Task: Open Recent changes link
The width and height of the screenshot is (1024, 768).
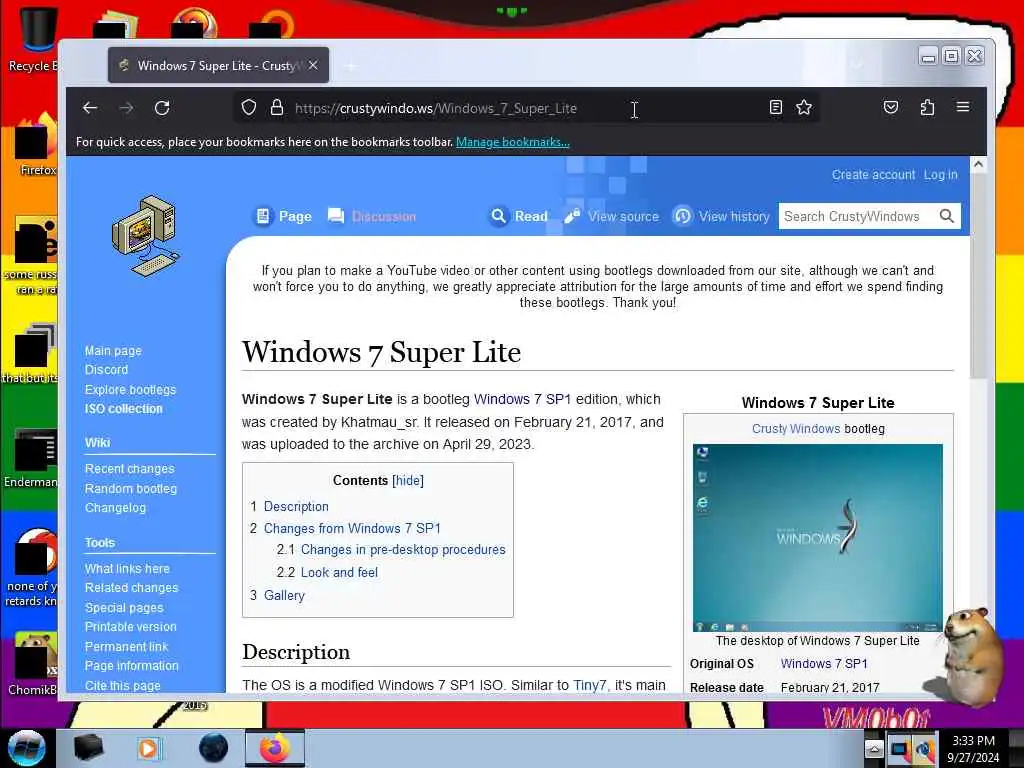Action: pyautogui.click(x=129, y=469)
